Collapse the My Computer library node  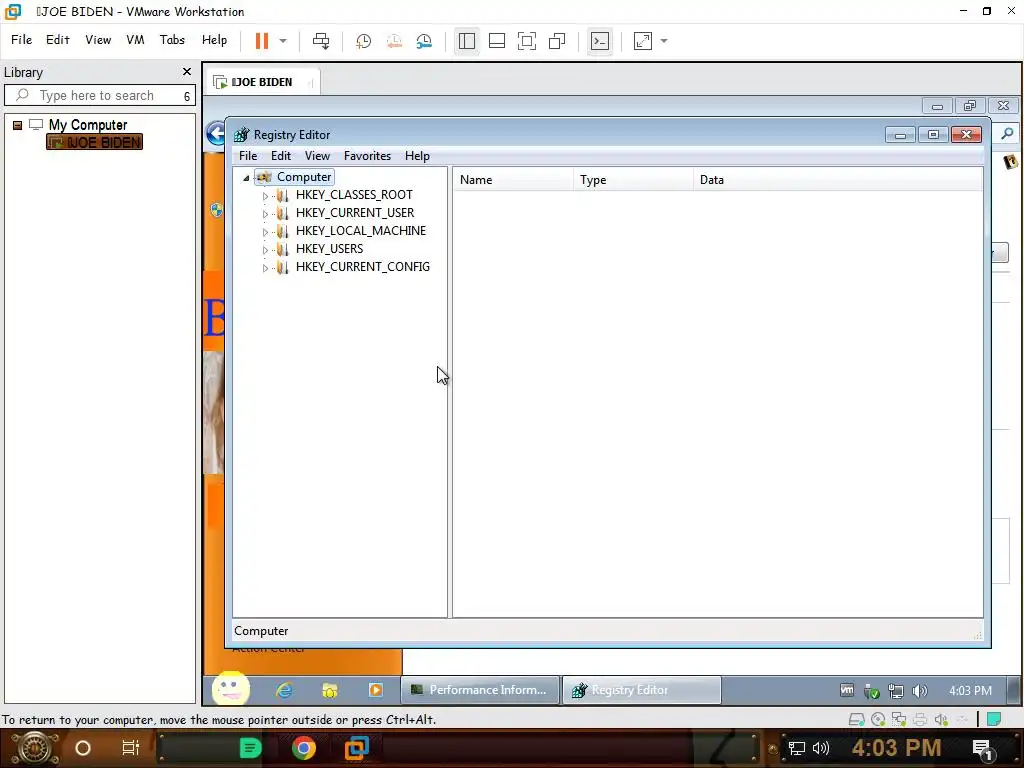18,125
